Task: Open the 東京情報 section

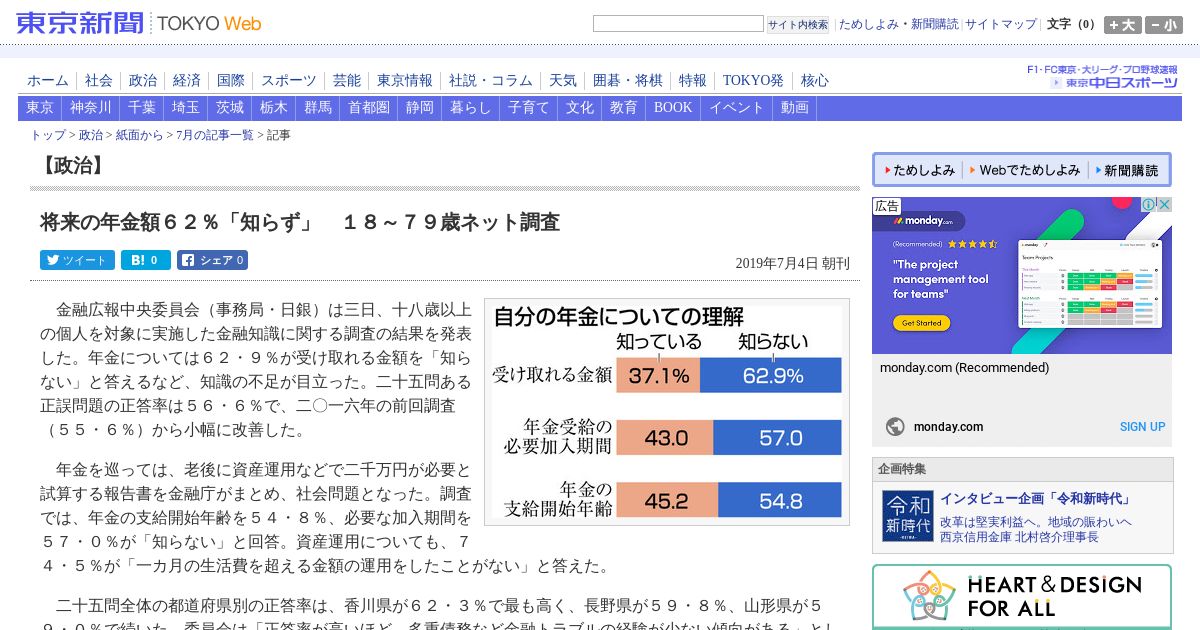Action: tap(405, 81)
